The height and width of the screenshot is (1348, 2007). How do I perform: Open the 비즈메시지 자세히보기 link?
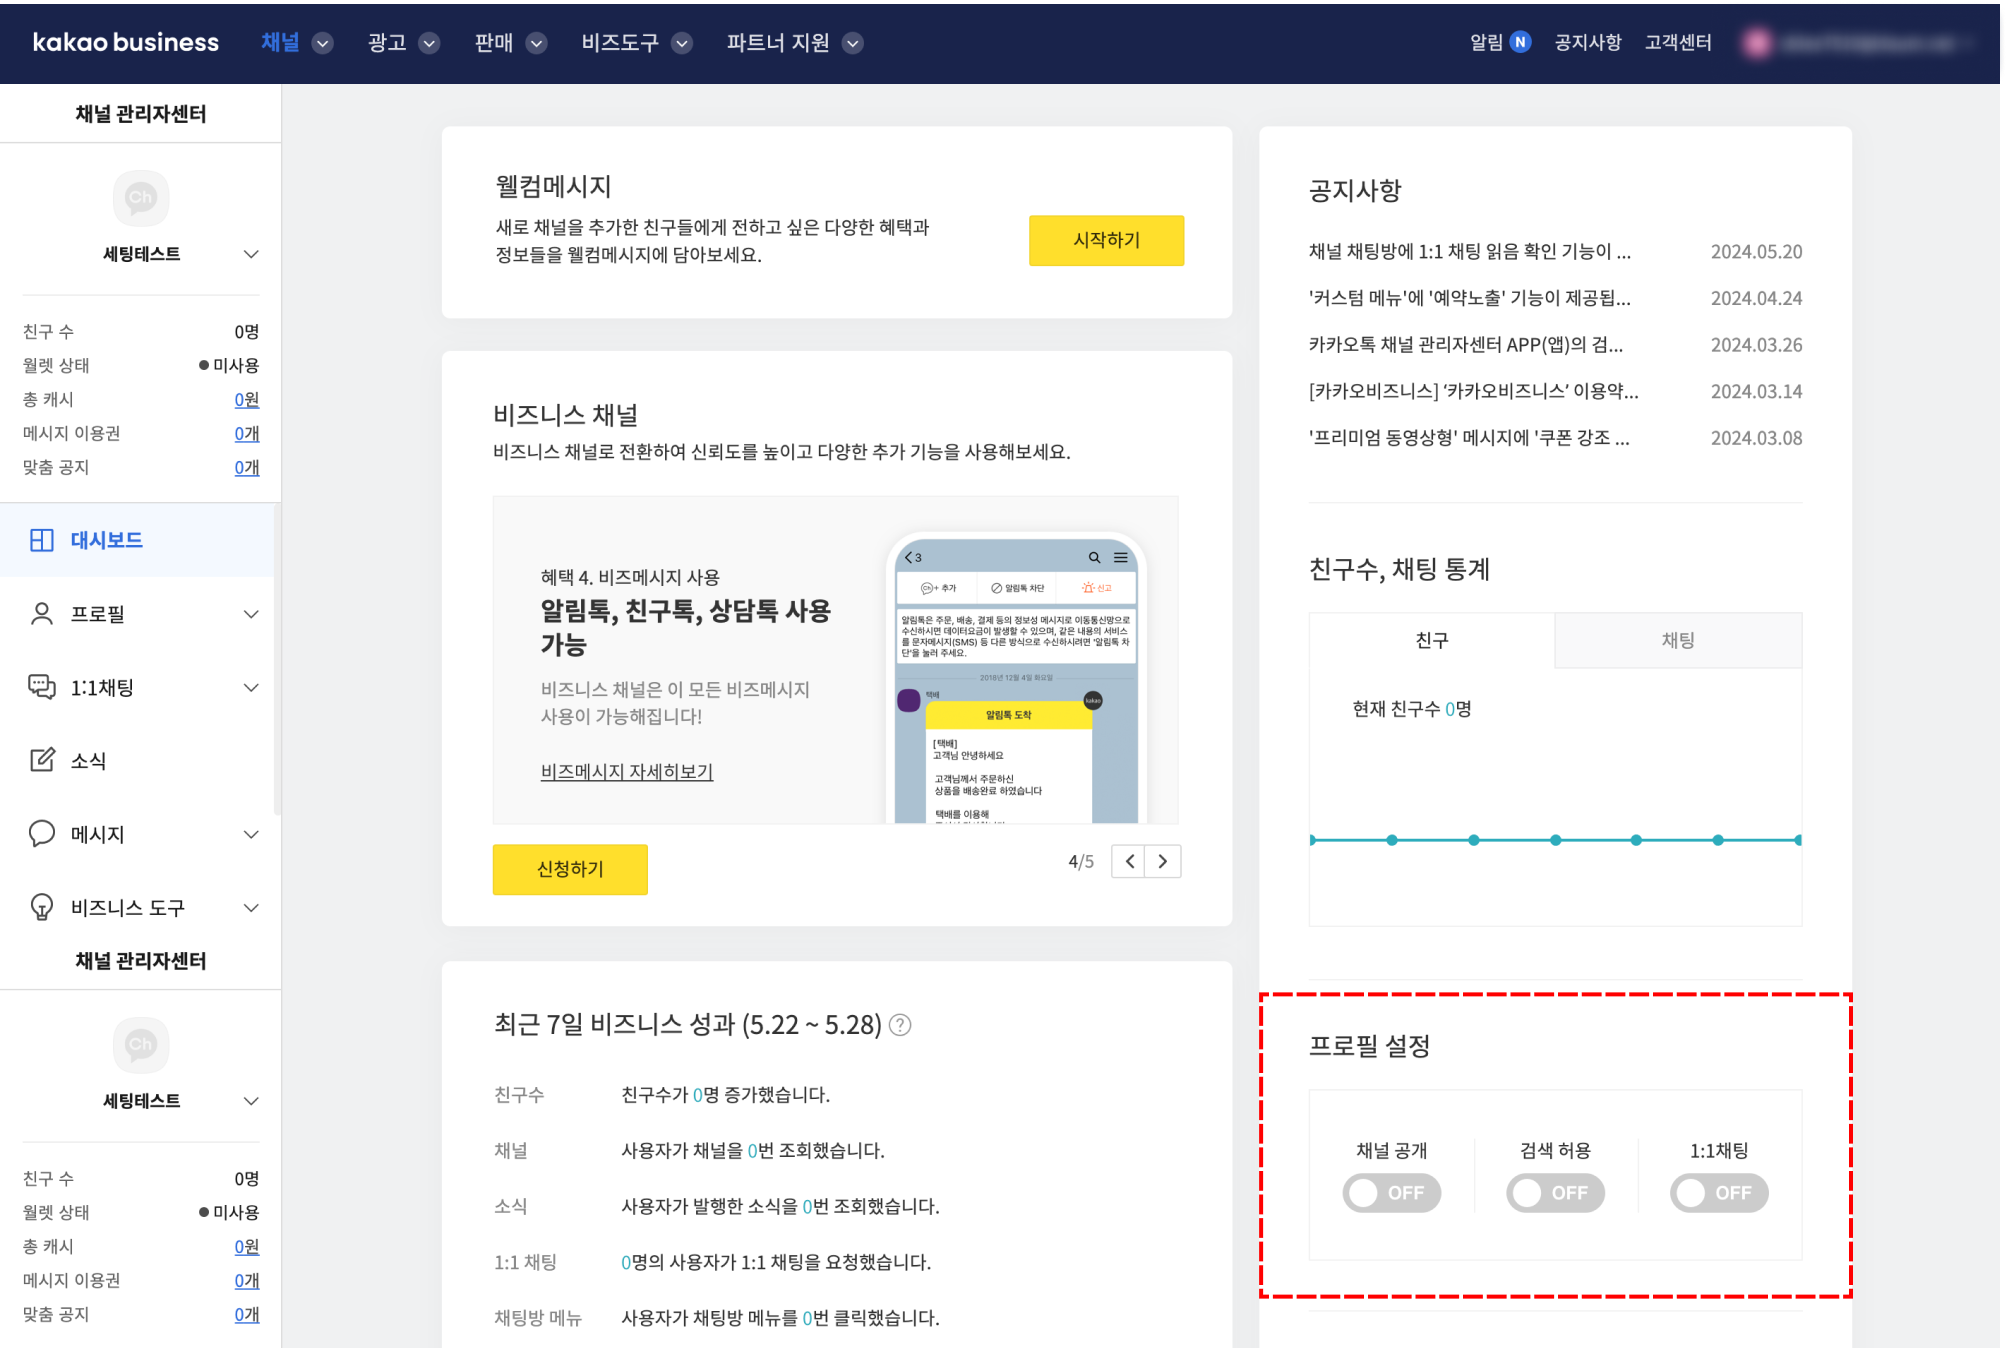(x=626, y=772)
